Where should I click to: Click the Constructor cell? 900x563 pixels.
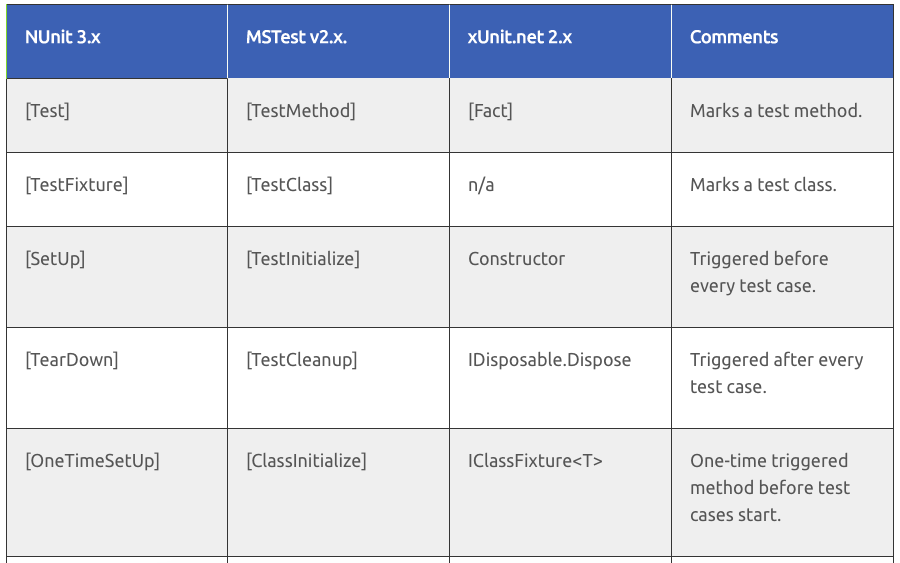516,259
